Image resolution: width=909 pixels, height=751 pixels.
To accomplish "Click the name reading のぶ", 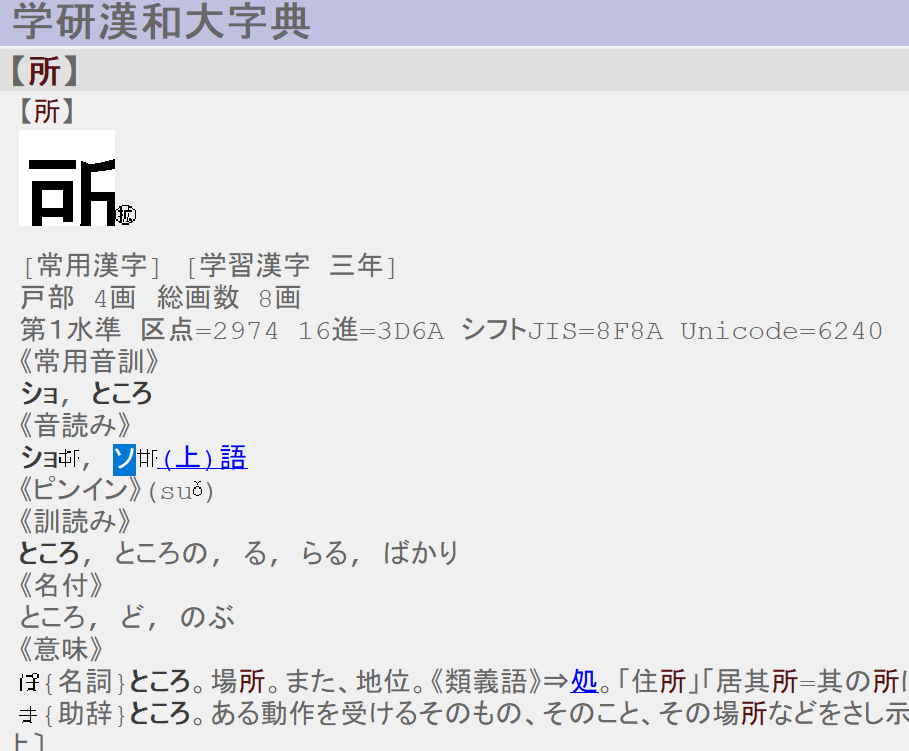I will click(208, 617).
